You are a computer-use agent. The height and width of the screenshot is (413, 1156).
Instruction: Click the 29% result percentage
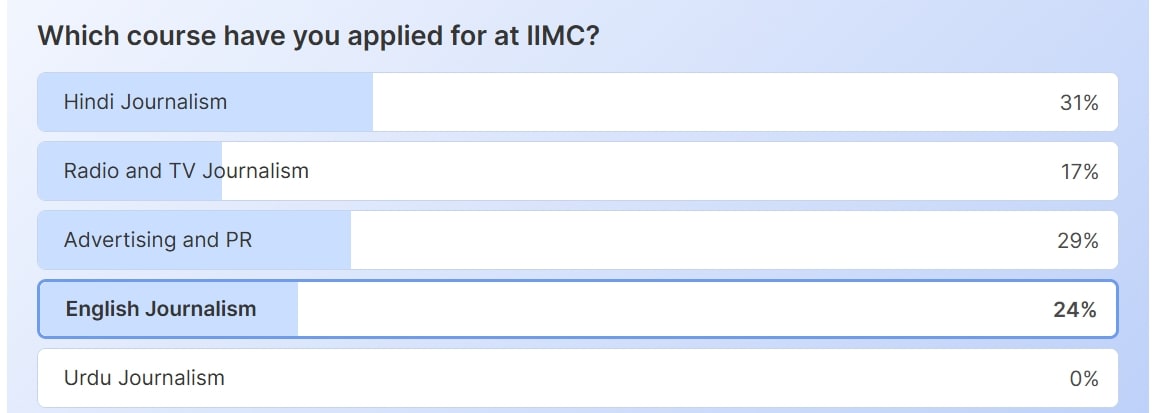click(1079, 241)
